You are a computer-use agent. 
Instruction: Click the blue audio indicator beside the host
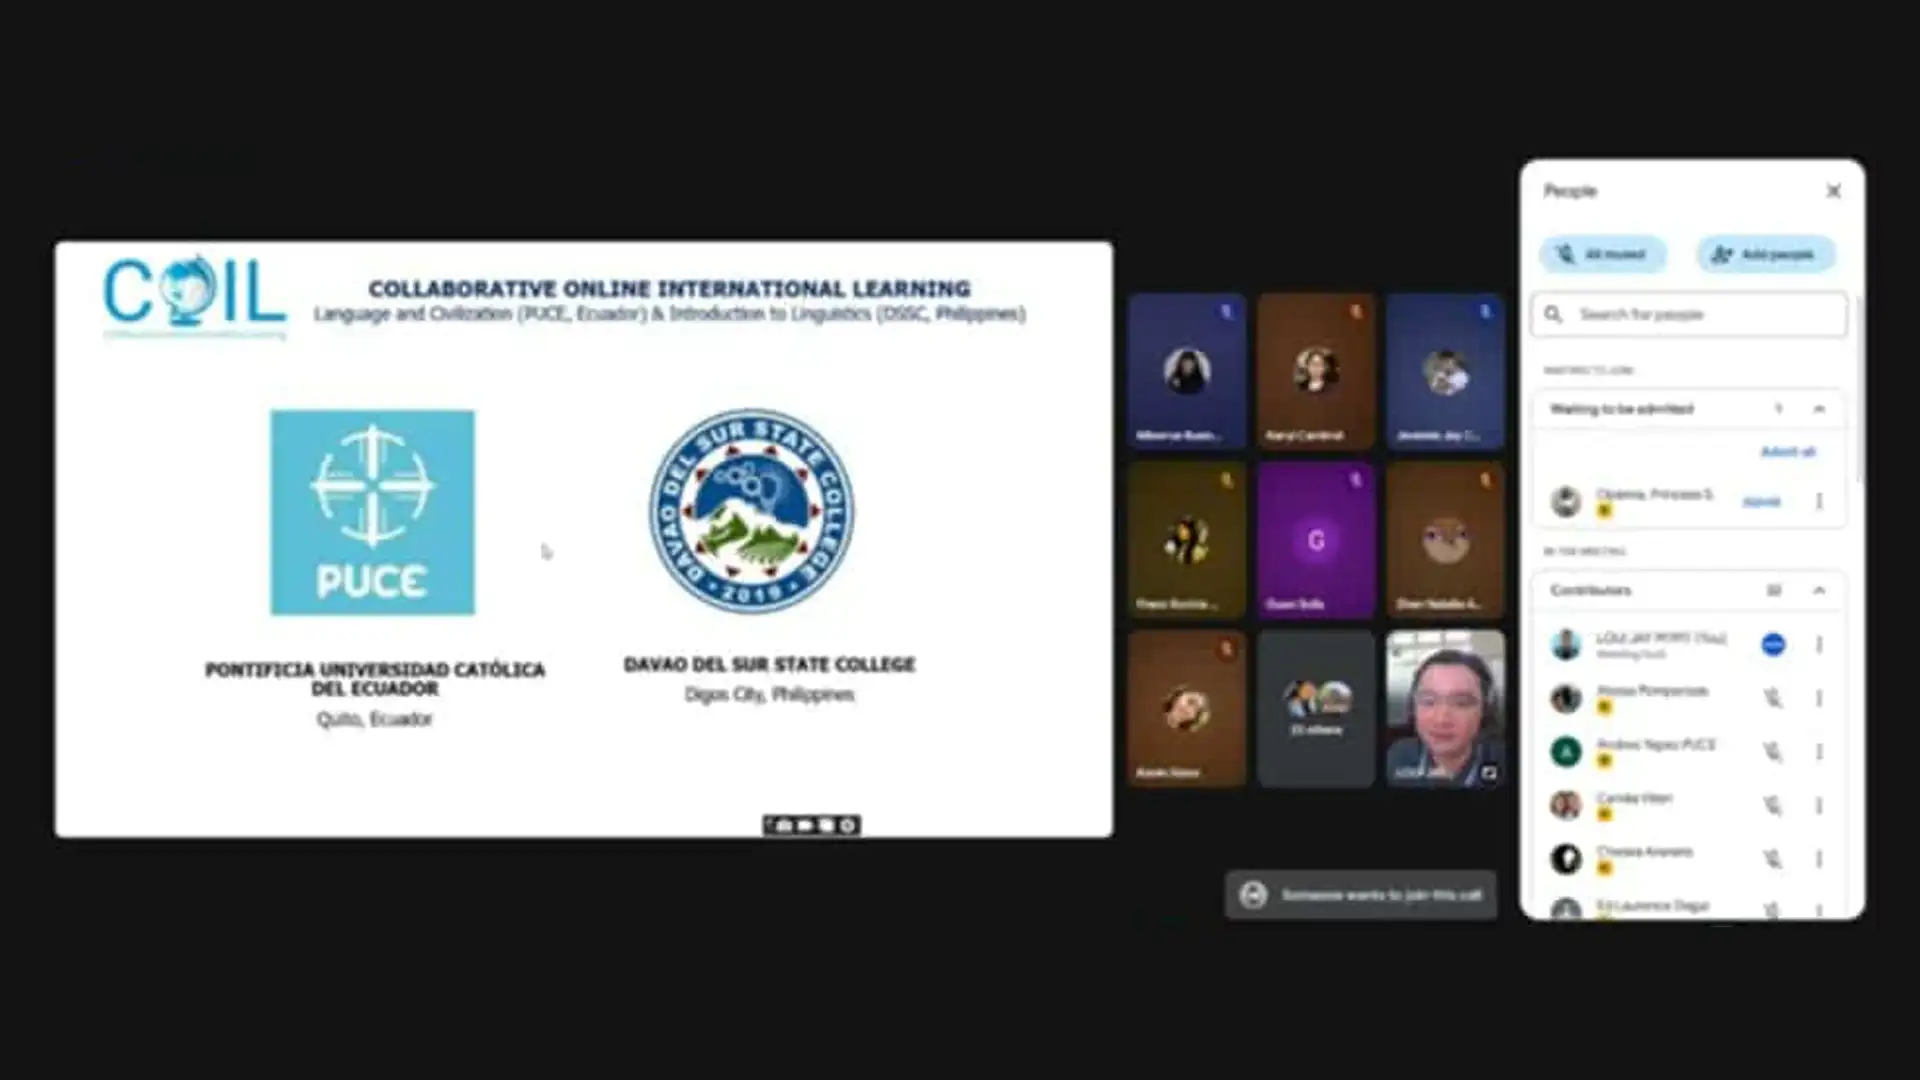tap(1773, 645)
